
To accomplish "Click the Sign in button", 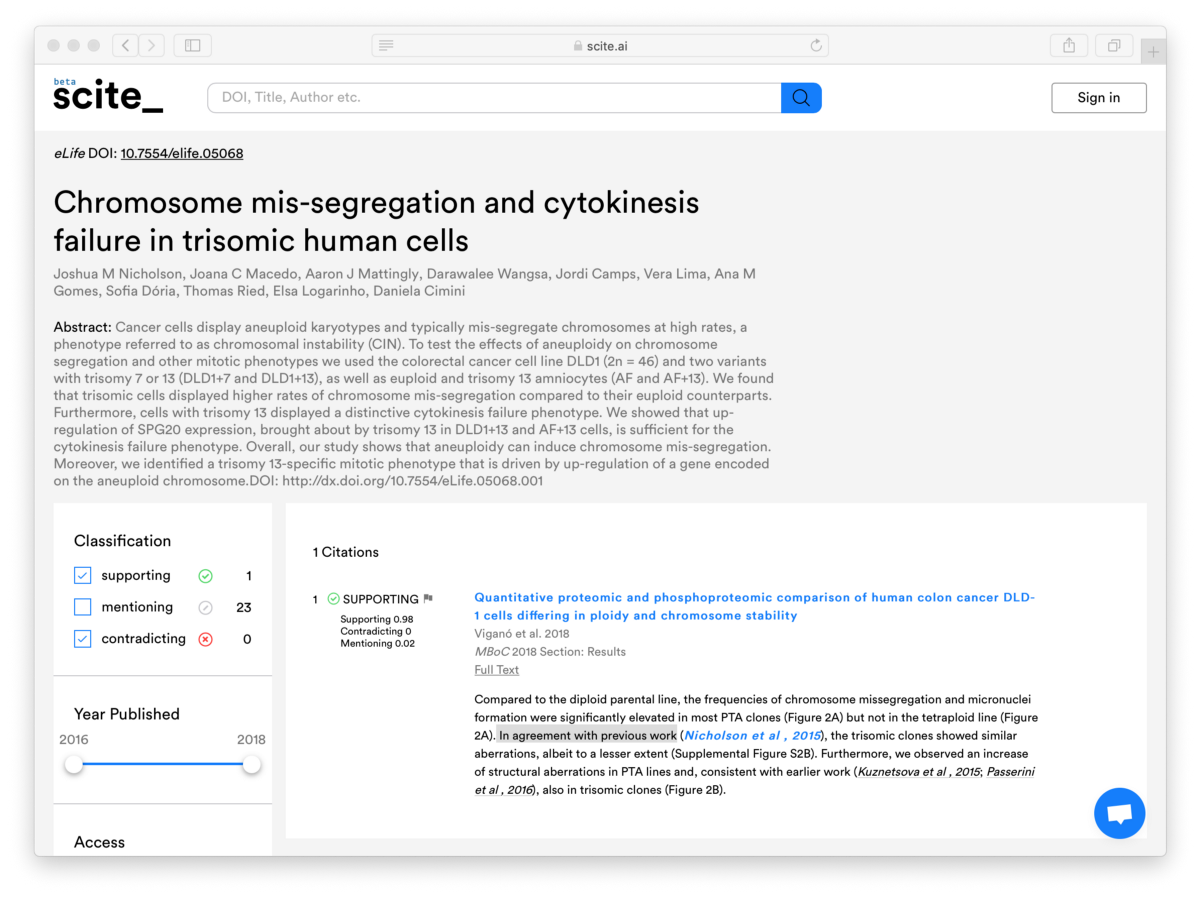I will click(x=1098, y=97).
